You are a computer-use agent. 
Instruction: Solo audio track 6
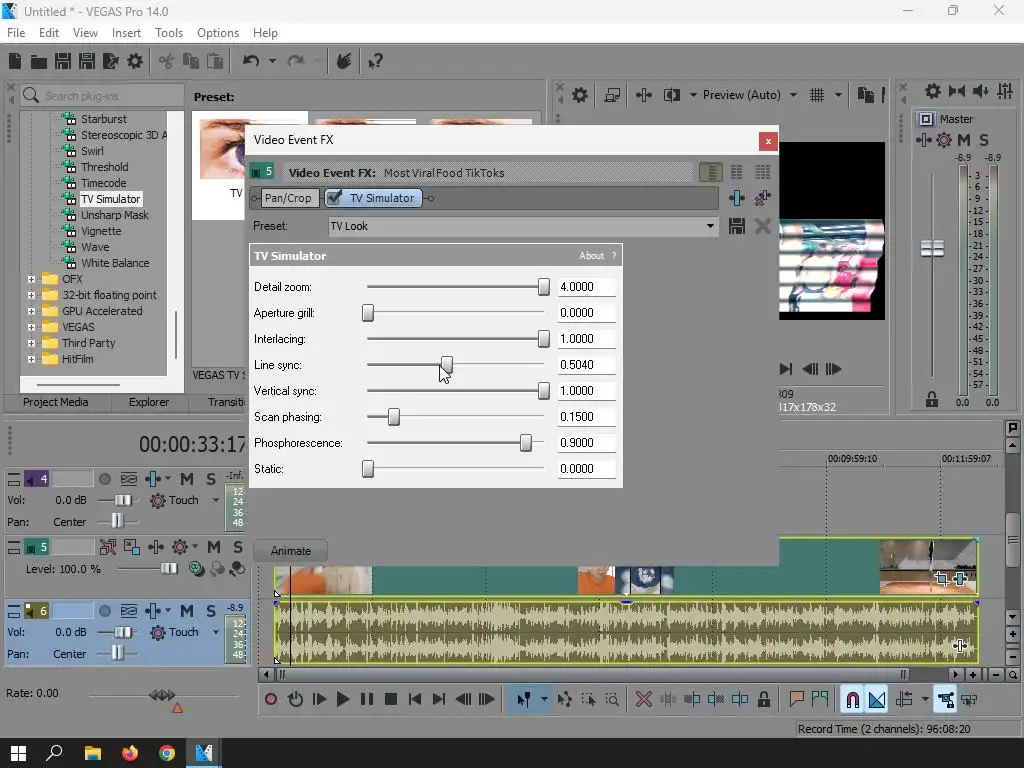(x=211, y=611)
